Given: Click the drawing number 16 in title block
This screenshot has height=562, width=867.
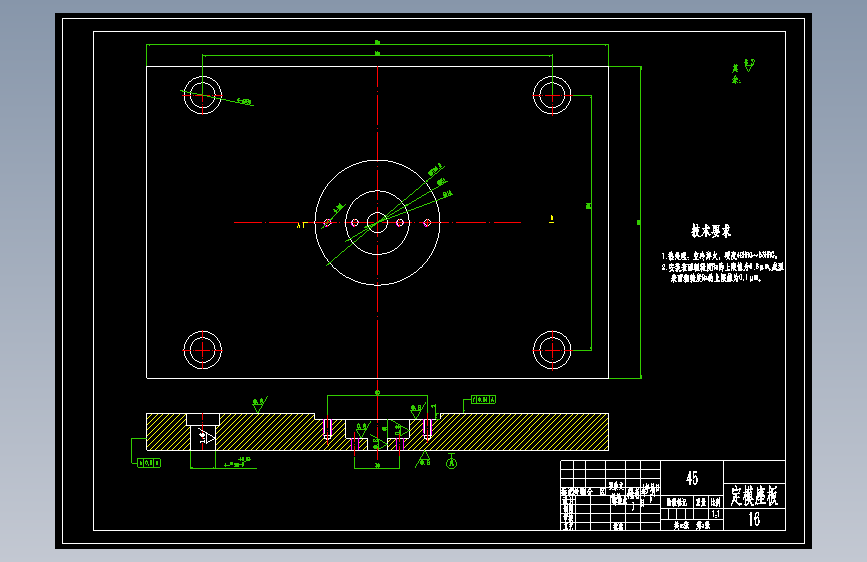Looking at the screenshot, I should (x=754, y=519).
